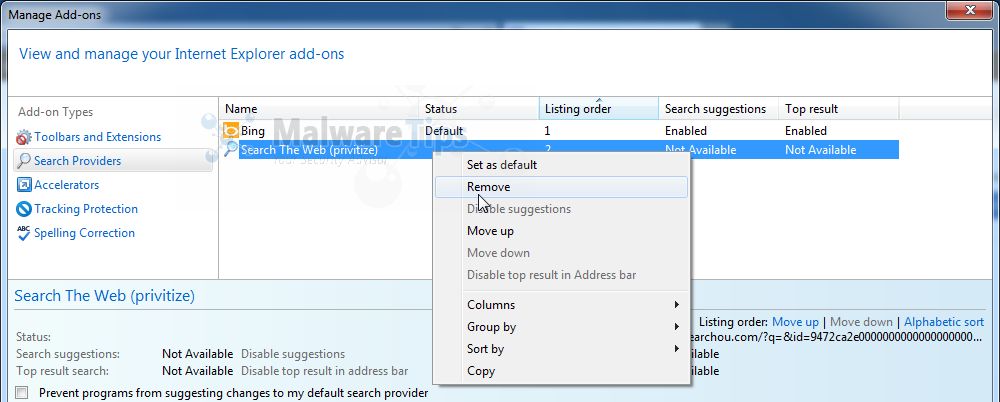Click the Search The Web magnifier icon

click(x=230, y=149)
